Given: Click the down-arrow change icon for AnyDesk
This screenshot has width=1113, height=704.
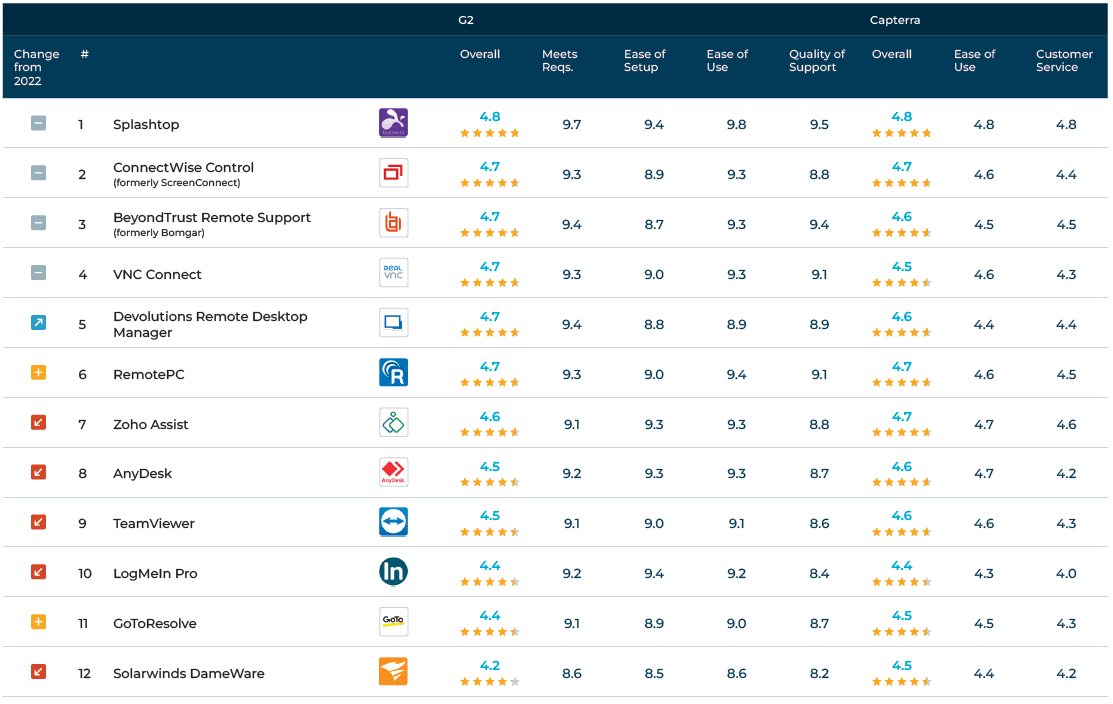Looking at the screenshot, I should point(38,472).
